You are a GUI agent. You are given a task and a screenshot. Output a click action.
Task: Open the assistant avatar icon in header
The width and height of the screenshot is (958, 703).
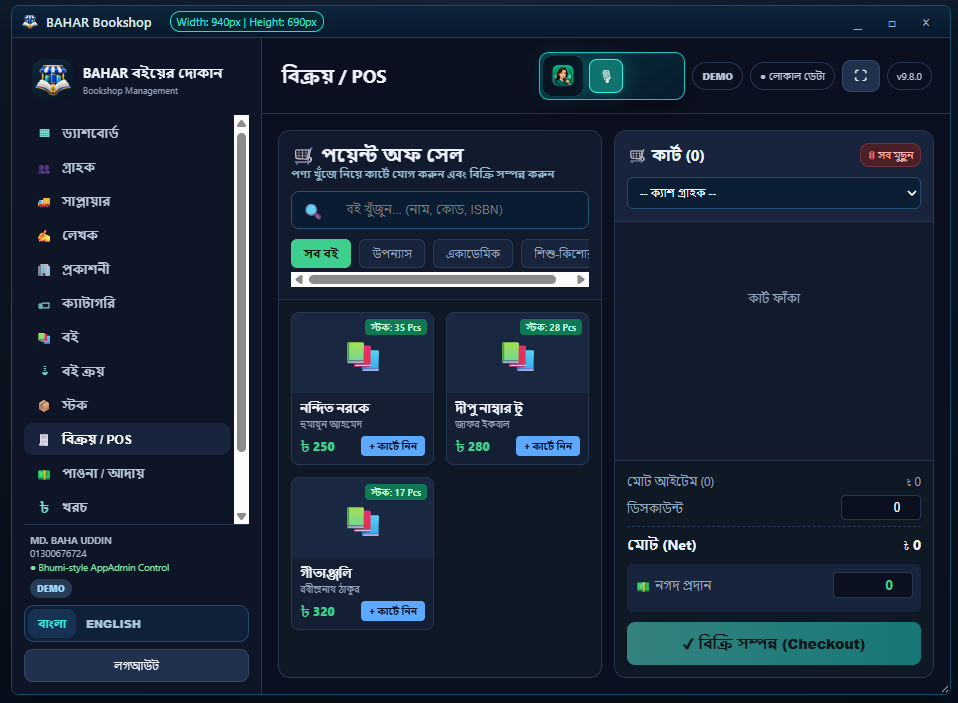563,76
